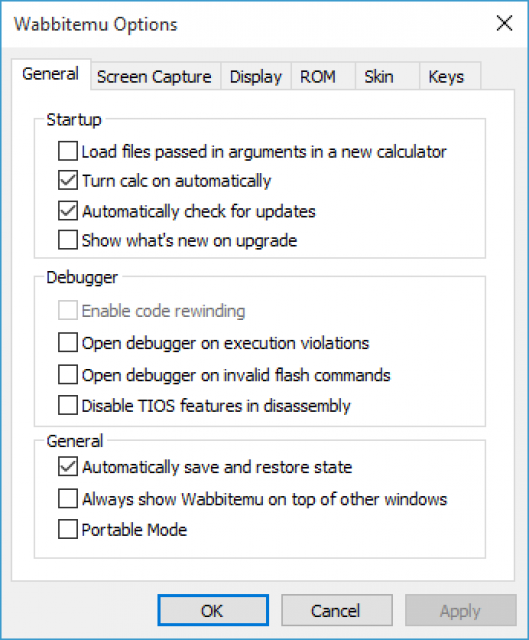Close the Wabbitemu Options dialog
Image resolution: width=529 pixels, height=640 pixels.
point(505,23)
